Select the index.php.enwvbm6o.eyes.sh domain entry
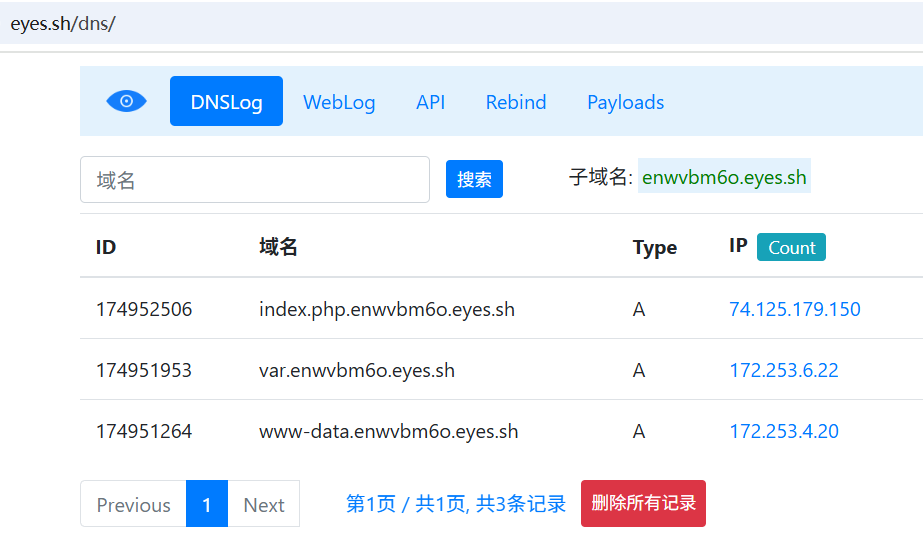The height and width of the screenshot is (535, 923). [386, 309]
